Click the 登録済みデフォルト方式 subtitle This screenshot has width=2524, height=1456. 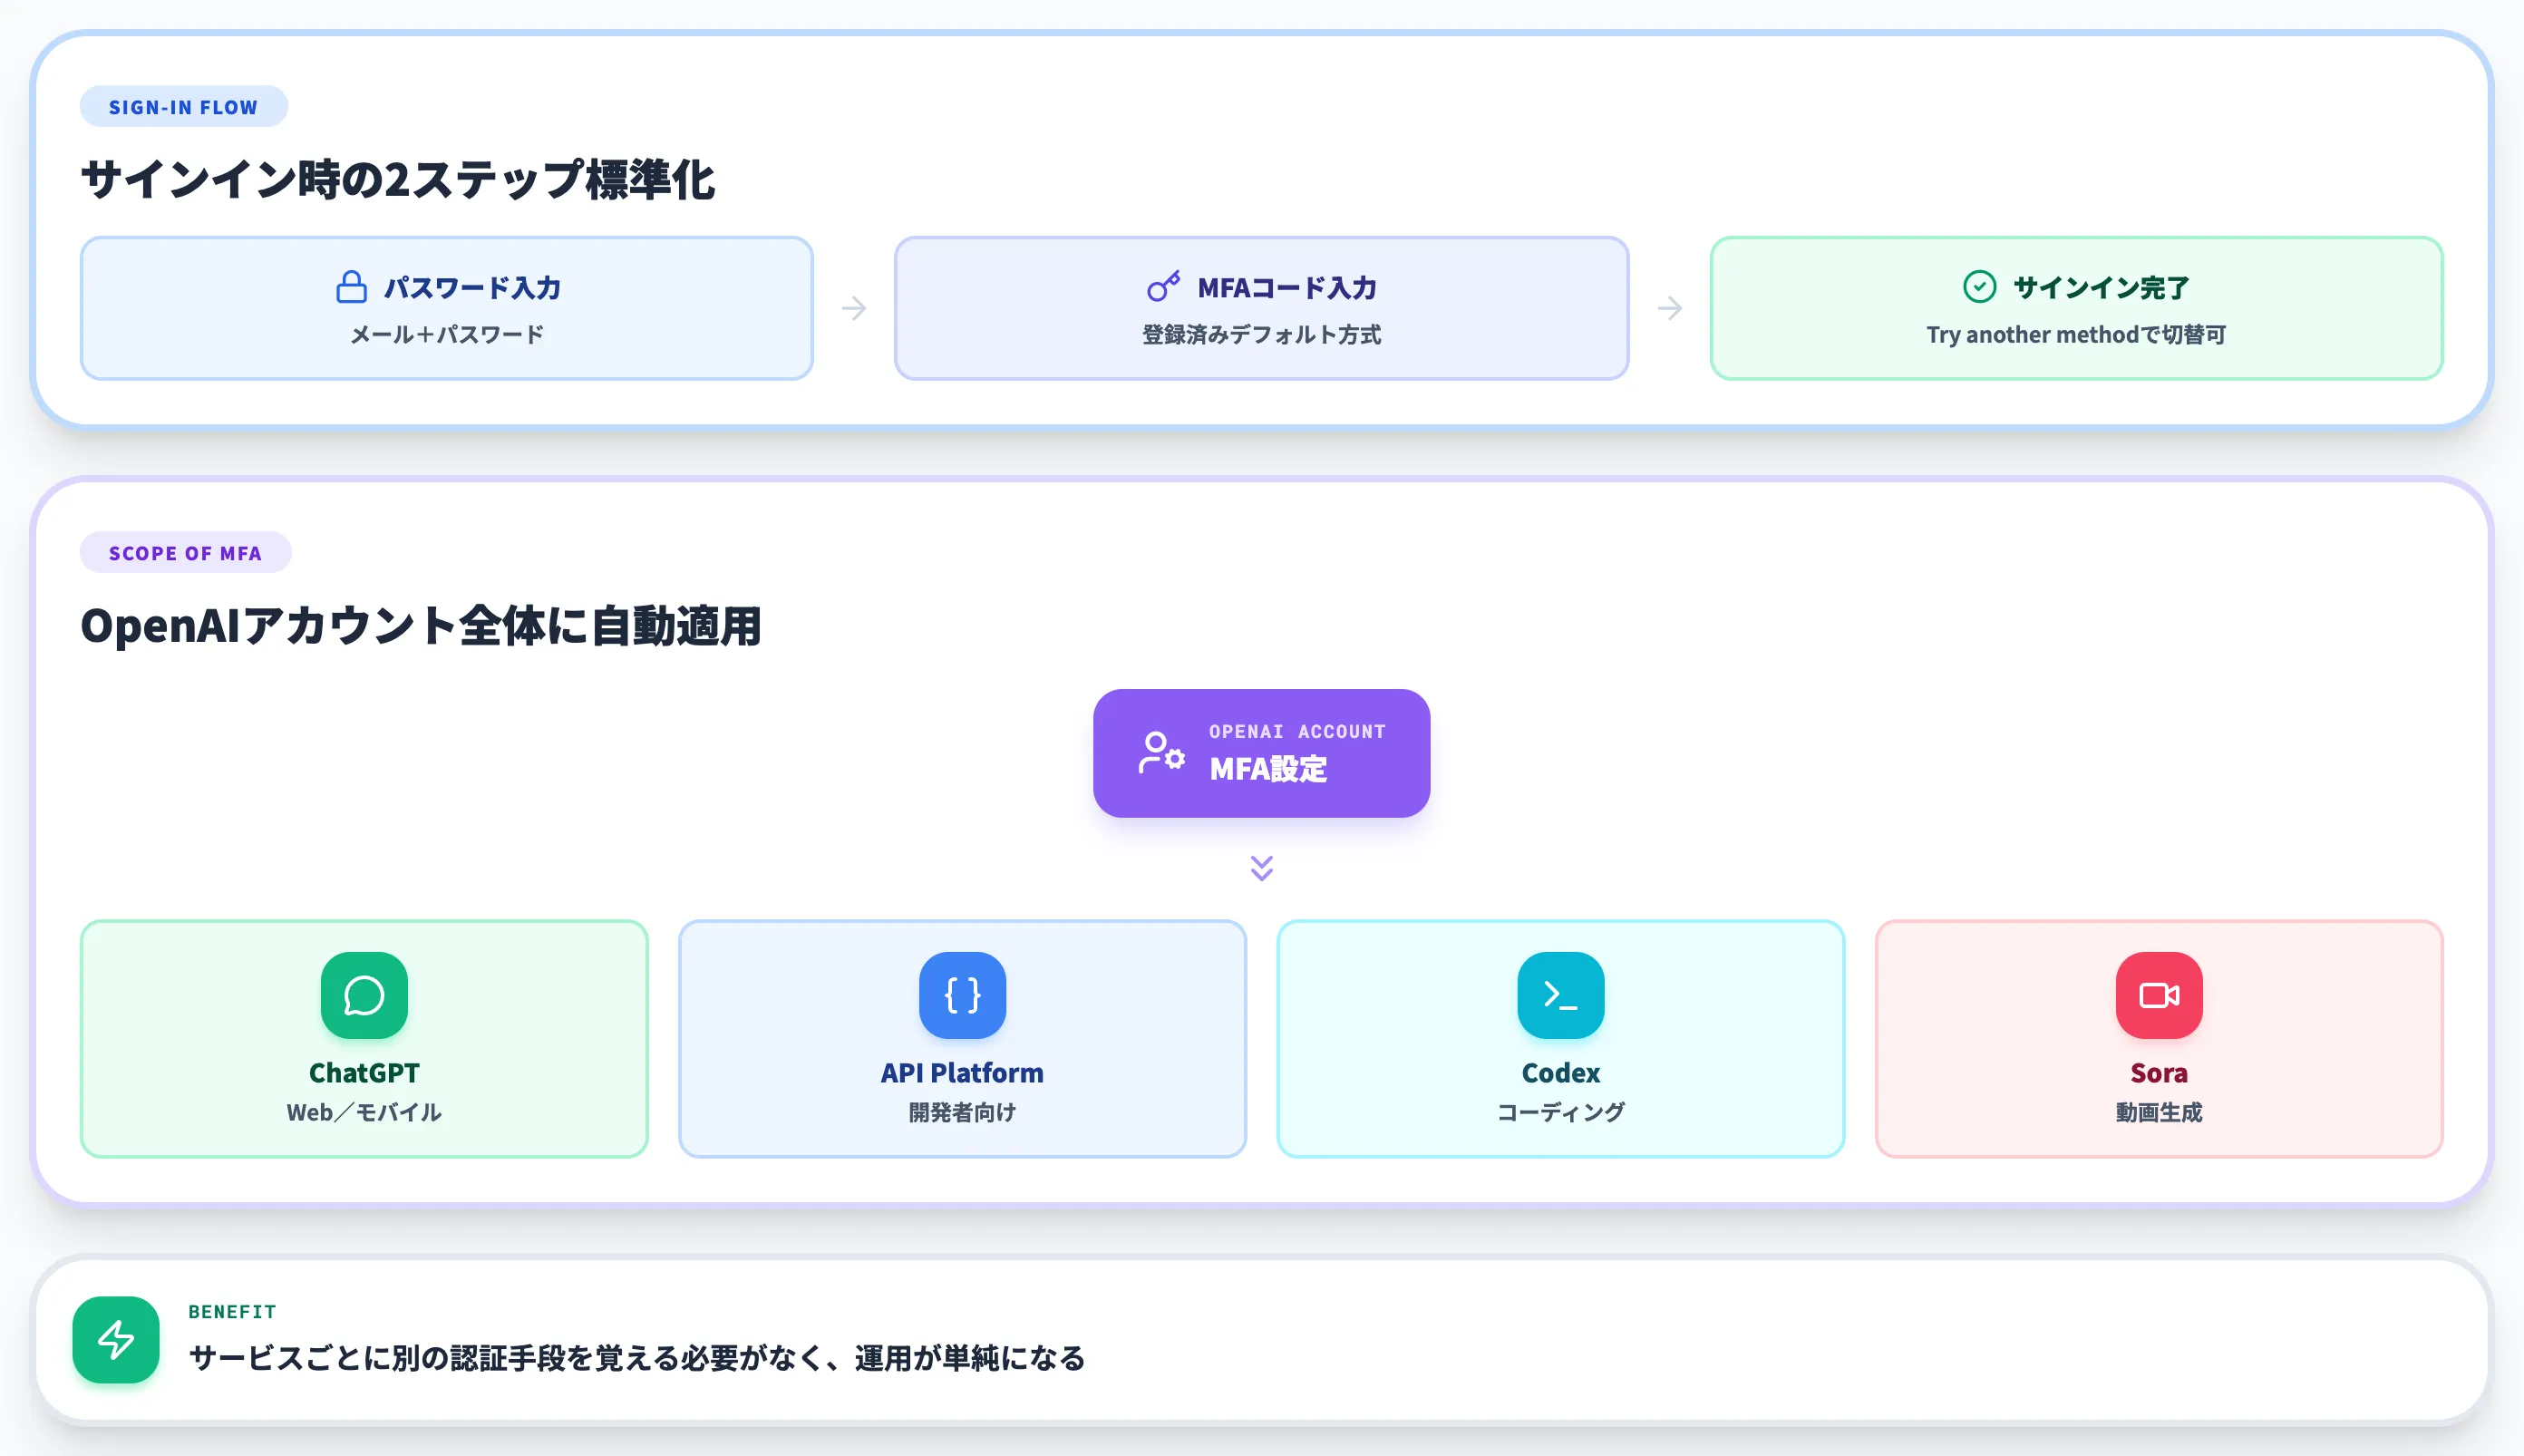(1261, 334)
